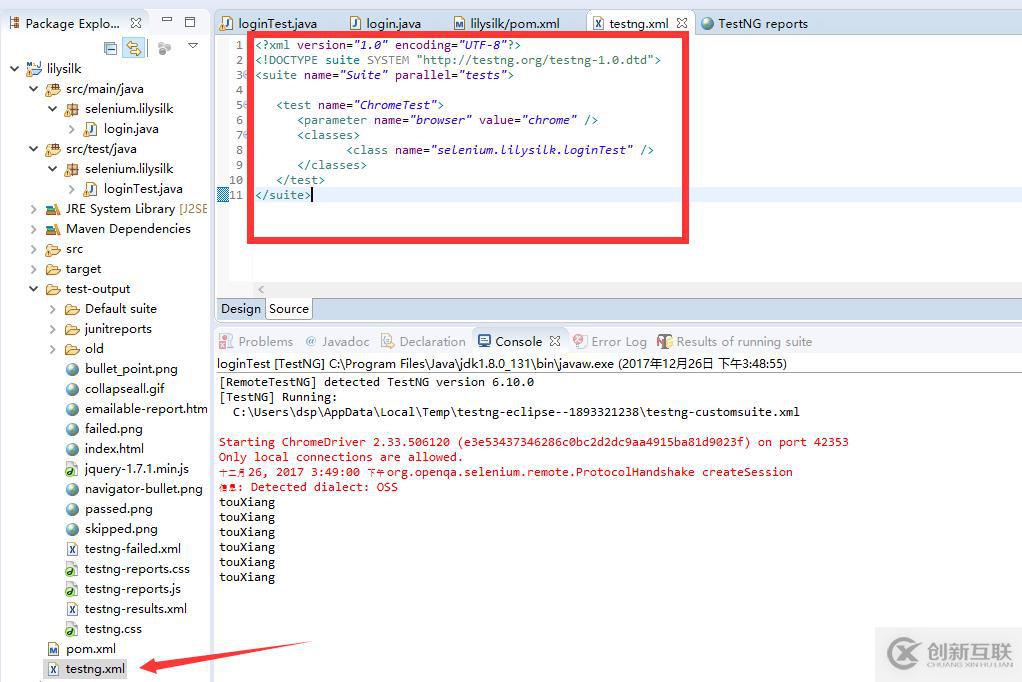
Task: Click the login.java file icon in tree
Action: click(91, 129)
